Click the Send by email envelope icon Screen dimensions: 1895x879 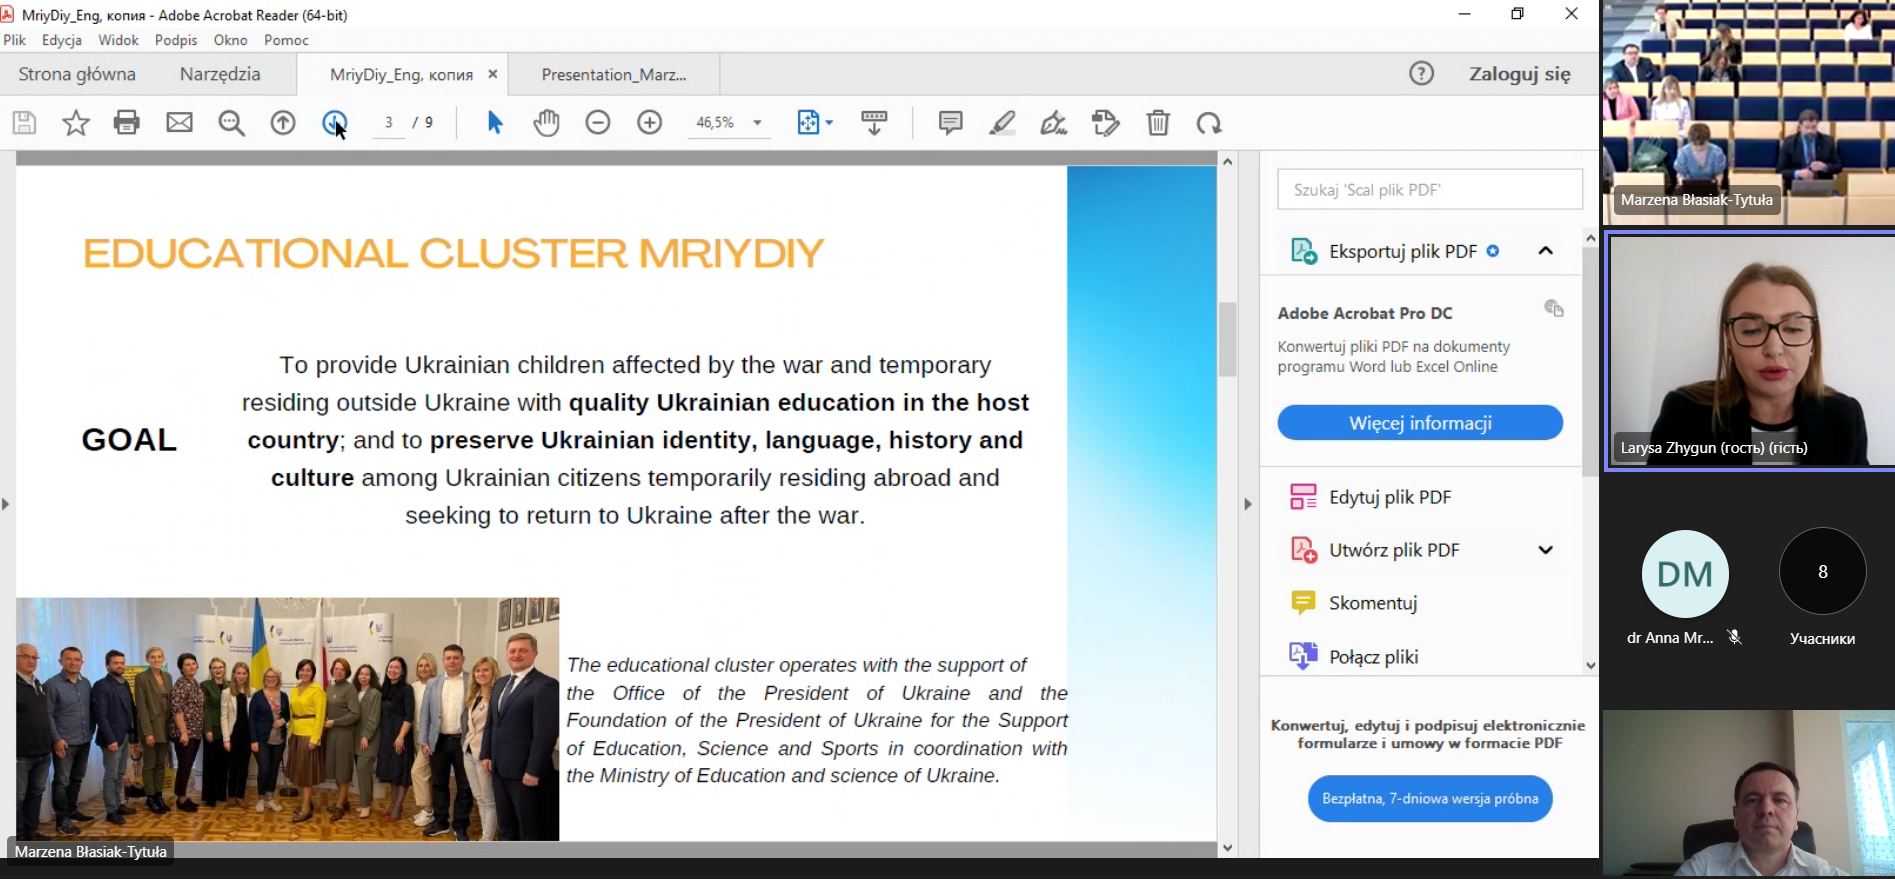click(x=179, y=123)
